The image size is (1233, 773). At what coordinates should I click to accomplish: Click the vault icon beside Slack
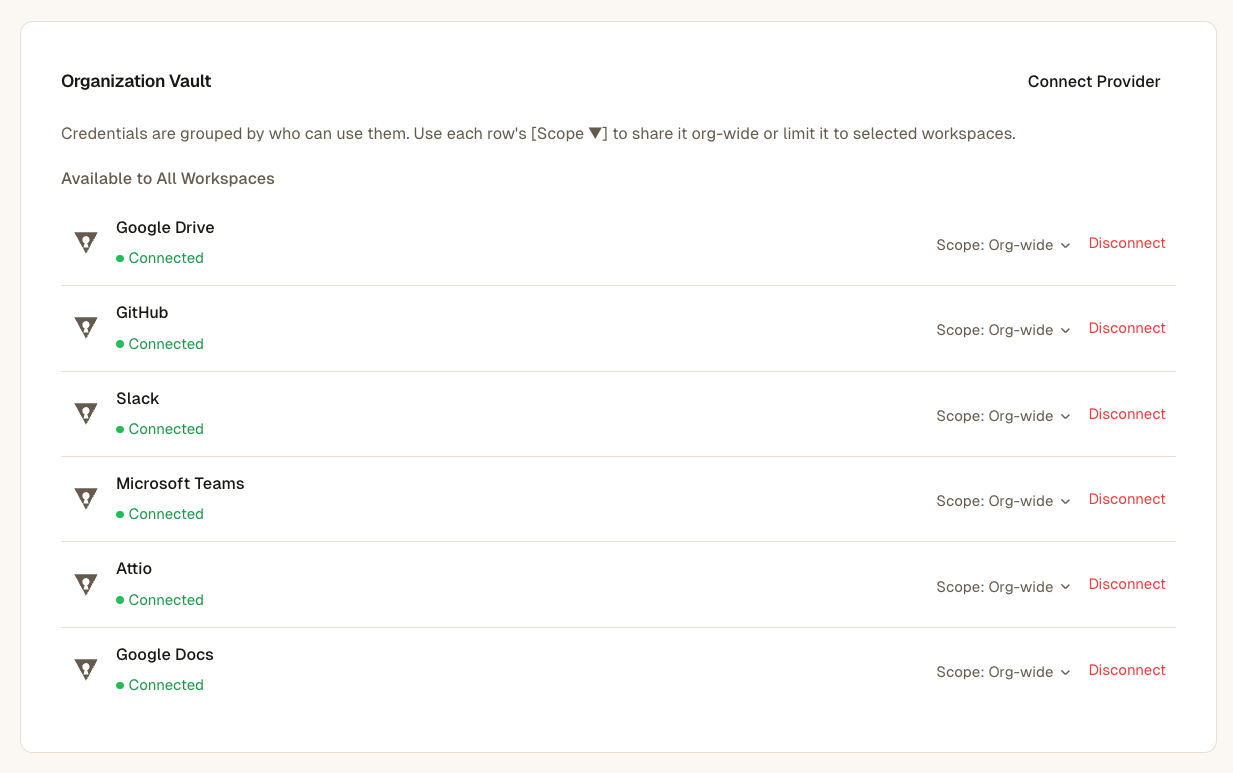tap(86, 413)
